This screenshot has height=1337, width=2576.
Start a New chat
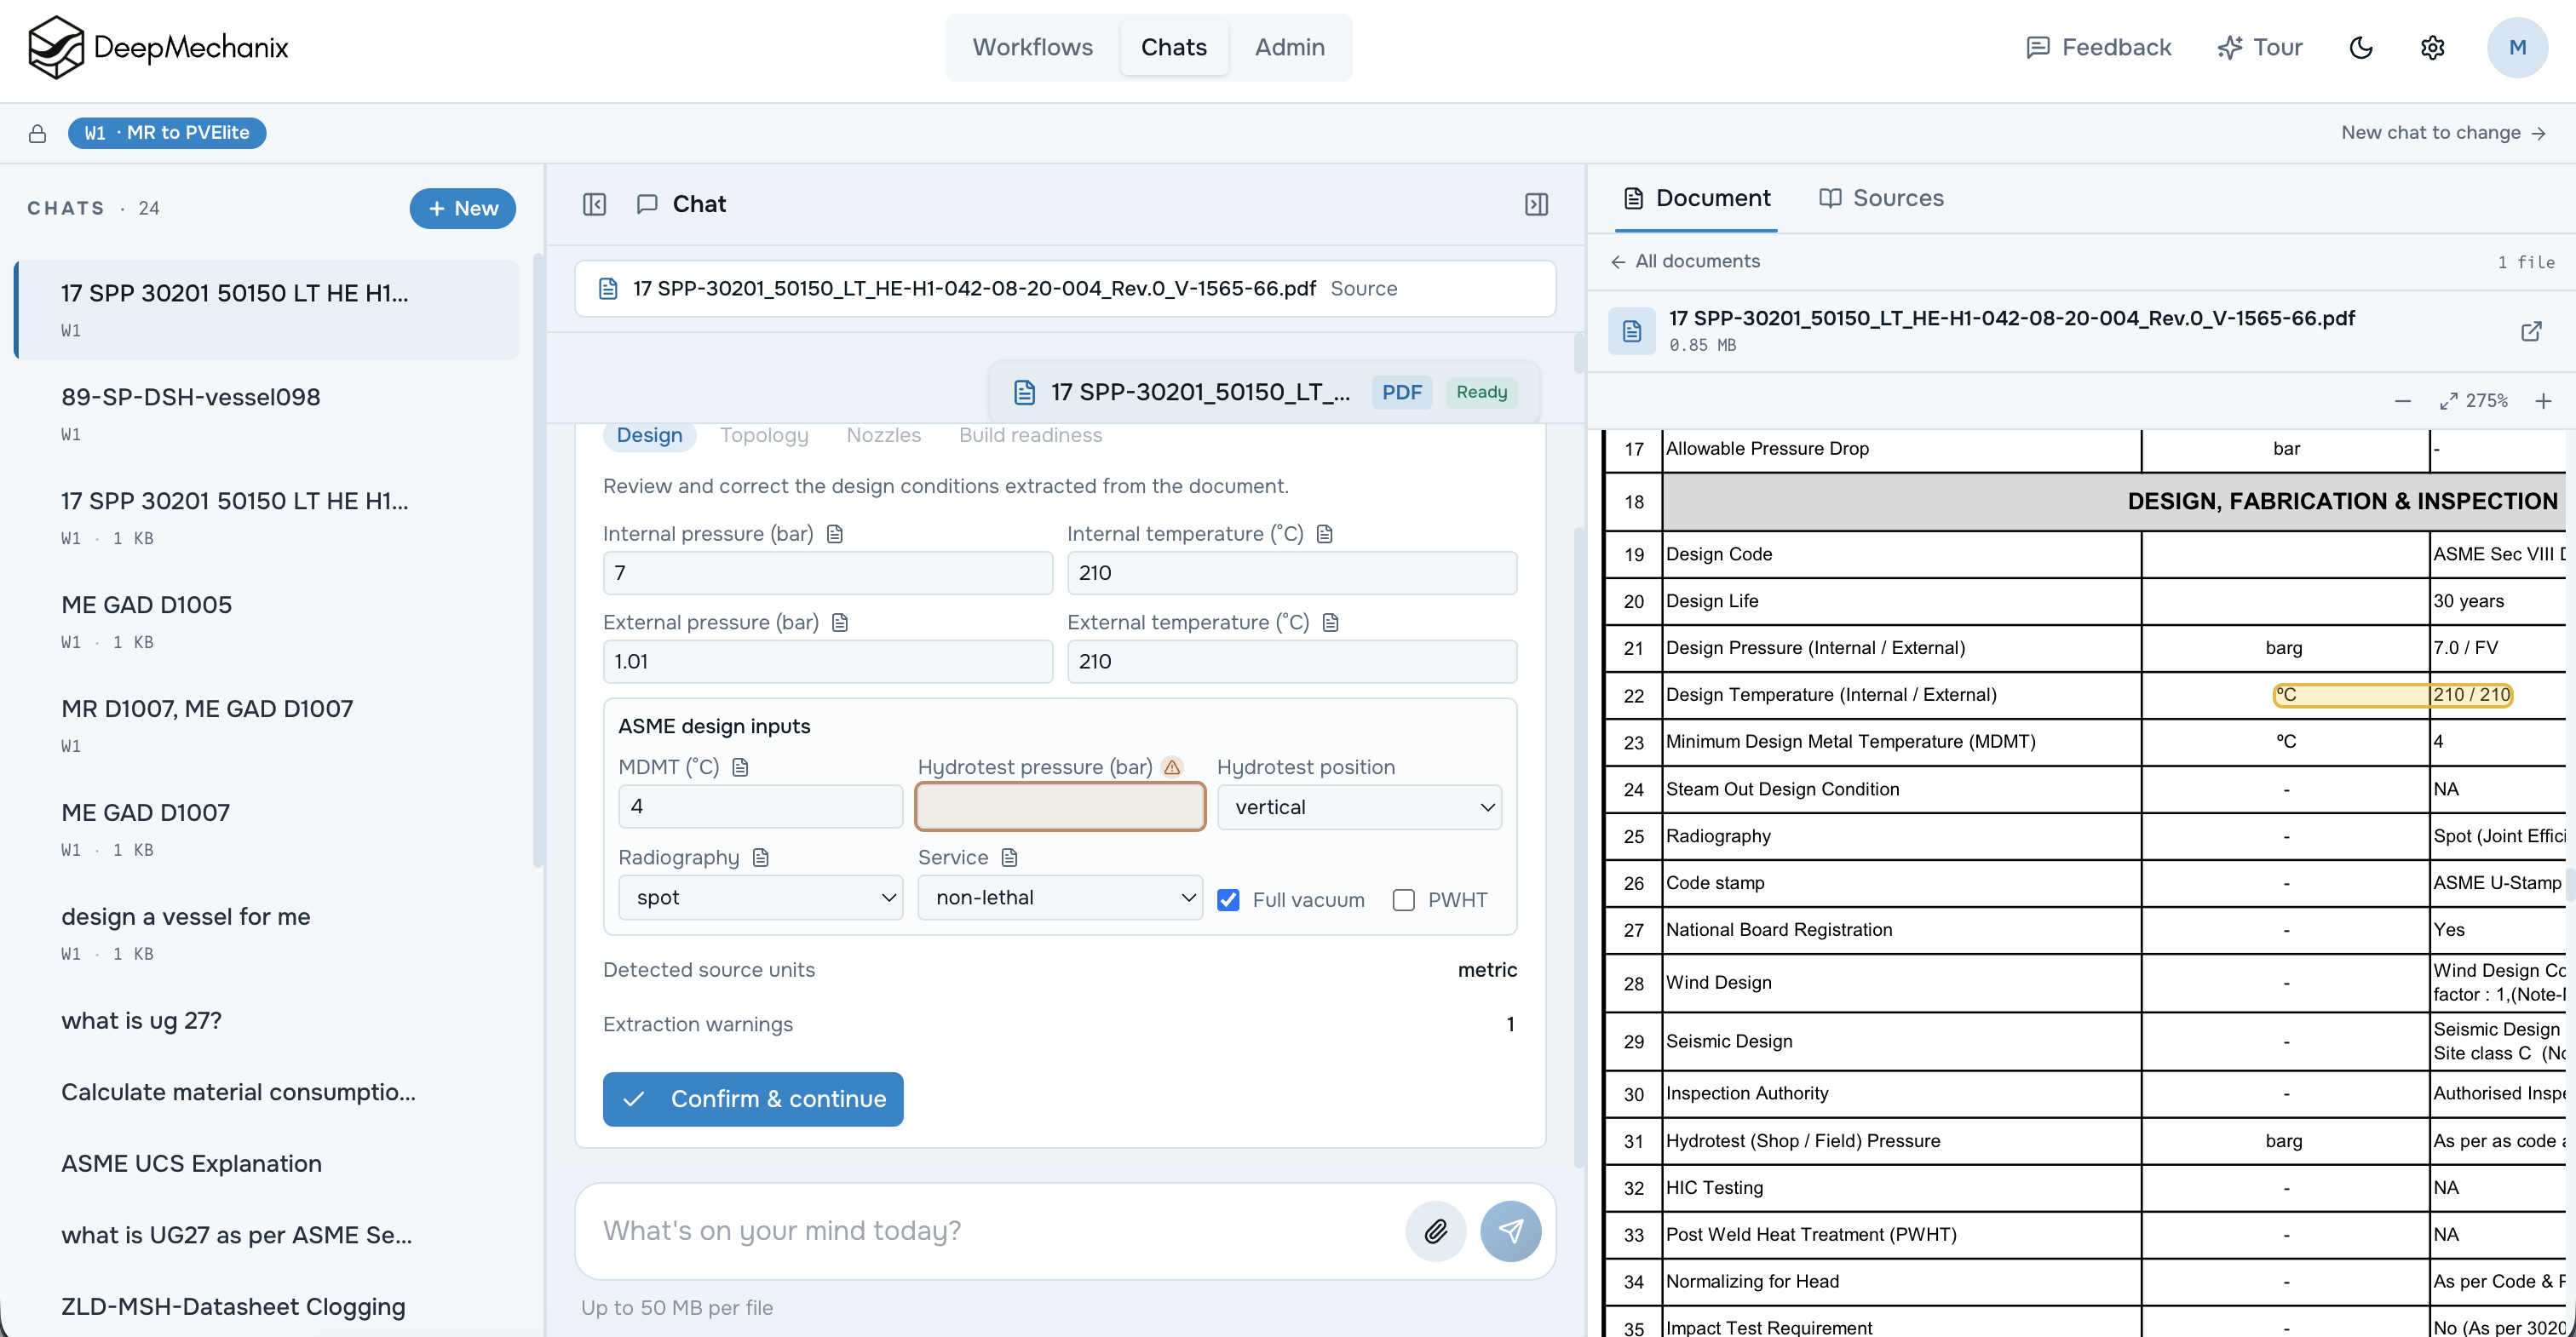click(x=462, y=208)
